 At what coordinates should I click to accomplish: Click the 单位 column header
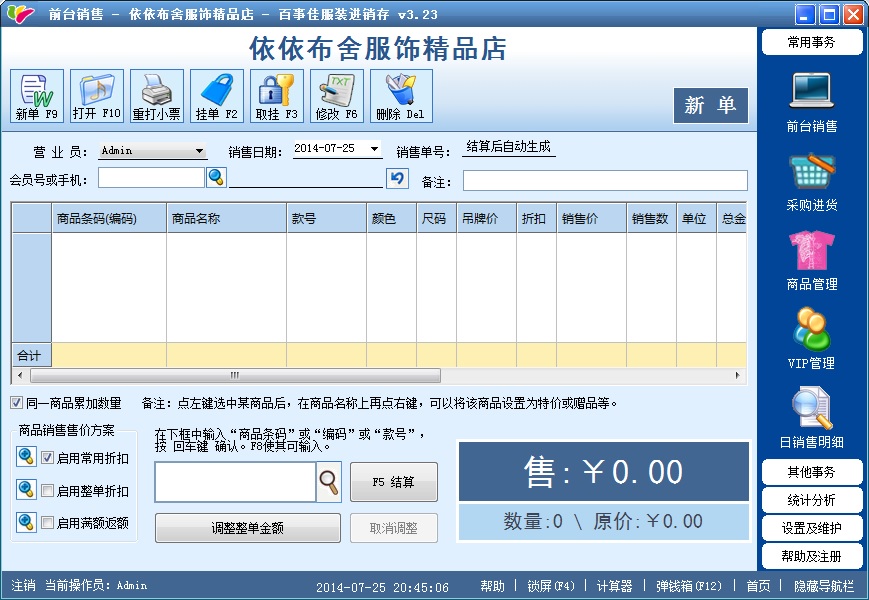point(696,218)
